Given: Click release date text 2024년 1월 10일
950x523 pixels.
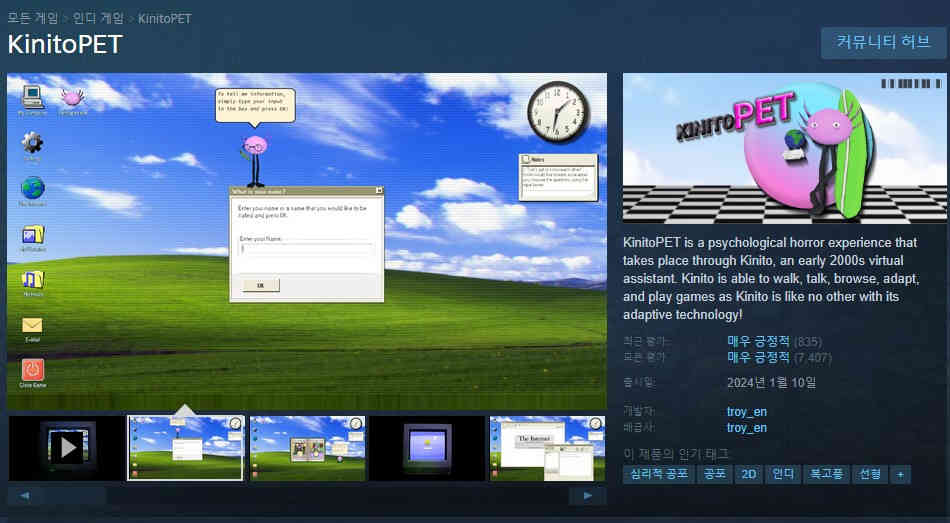Looking at the screenshot, I should pyautogui.click(x=771, y=382).
